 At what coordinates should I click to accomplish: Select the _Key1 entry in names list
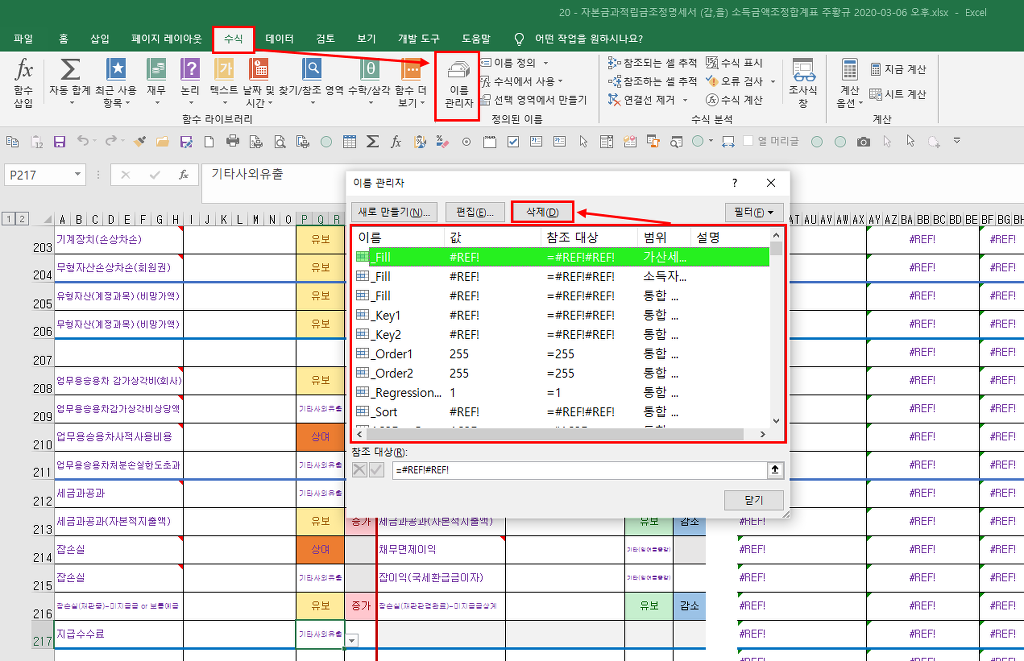(385, 315)
